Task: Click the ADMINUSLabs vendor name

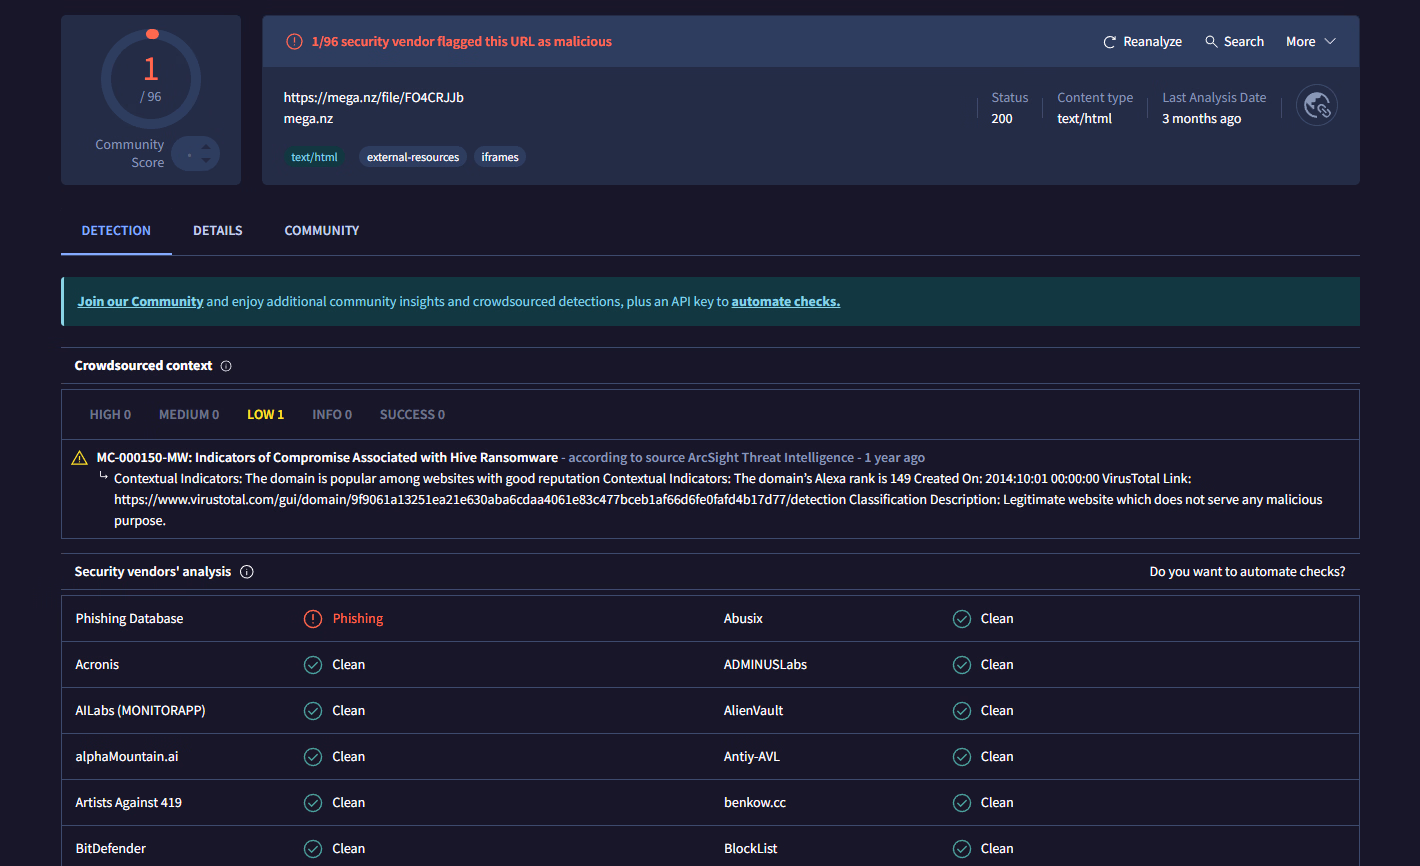Action: click(x=765, y=665)
